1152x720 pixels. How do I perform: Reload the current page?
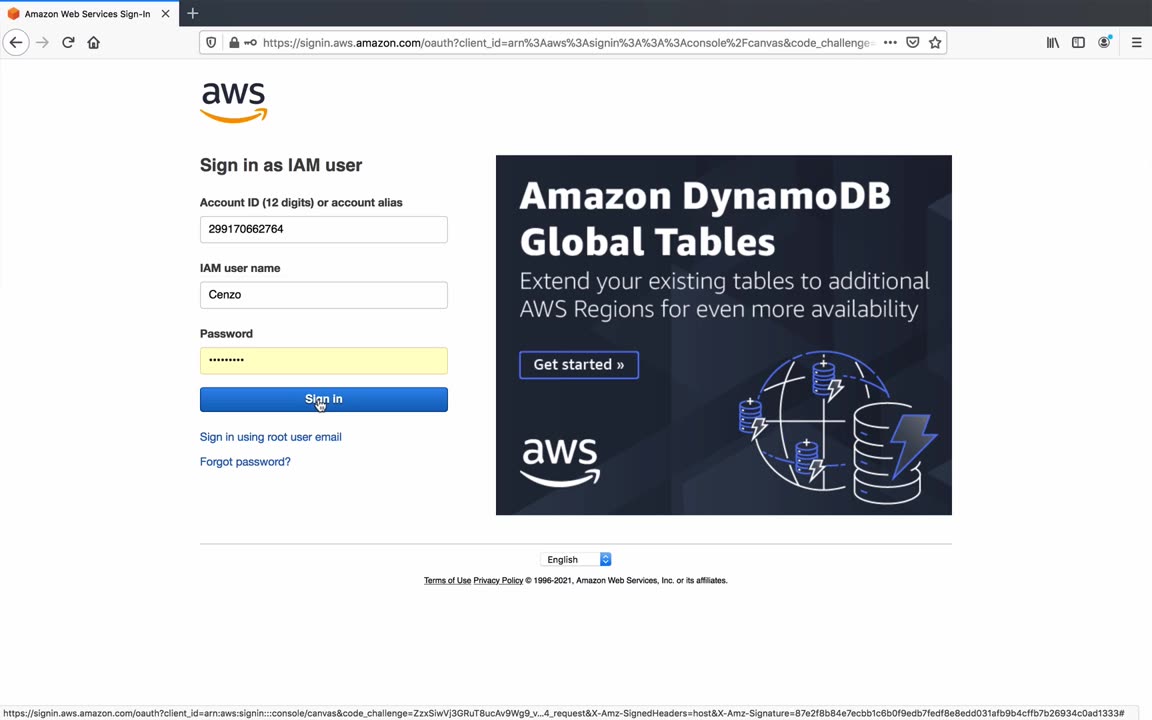(68, 43)
